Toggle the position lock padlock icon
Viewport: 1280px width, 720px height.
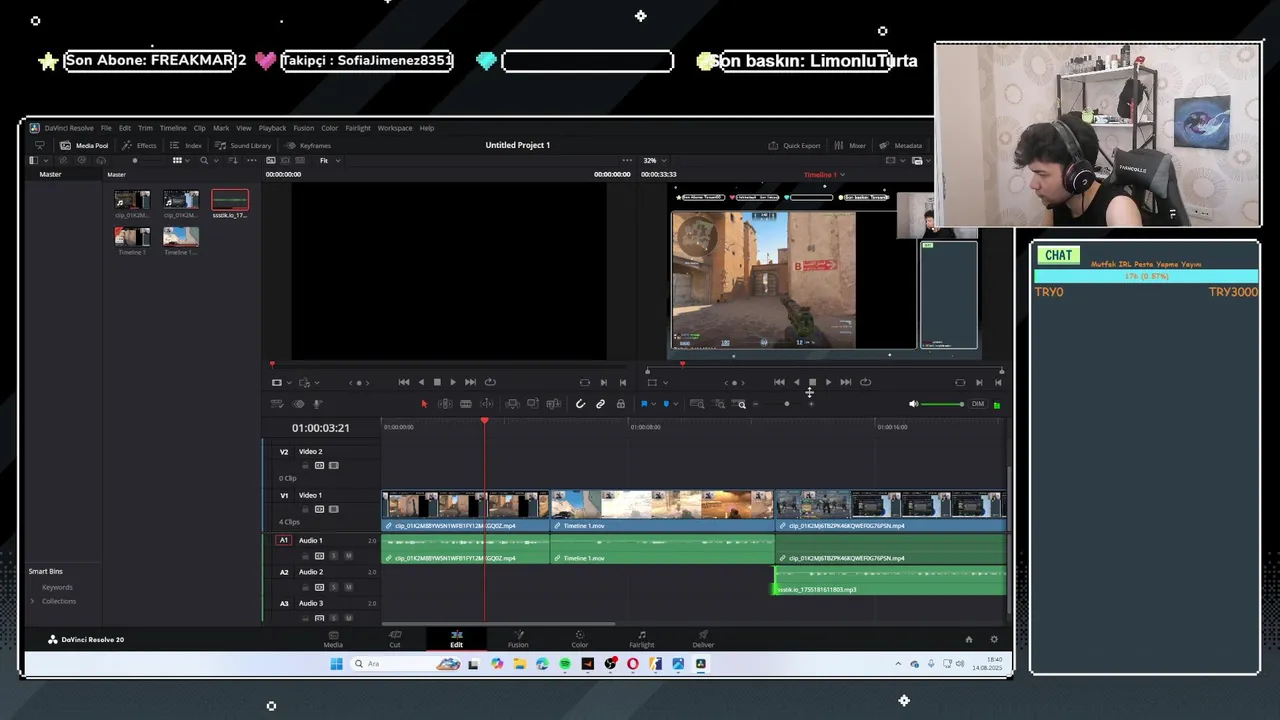pos(620,404)
